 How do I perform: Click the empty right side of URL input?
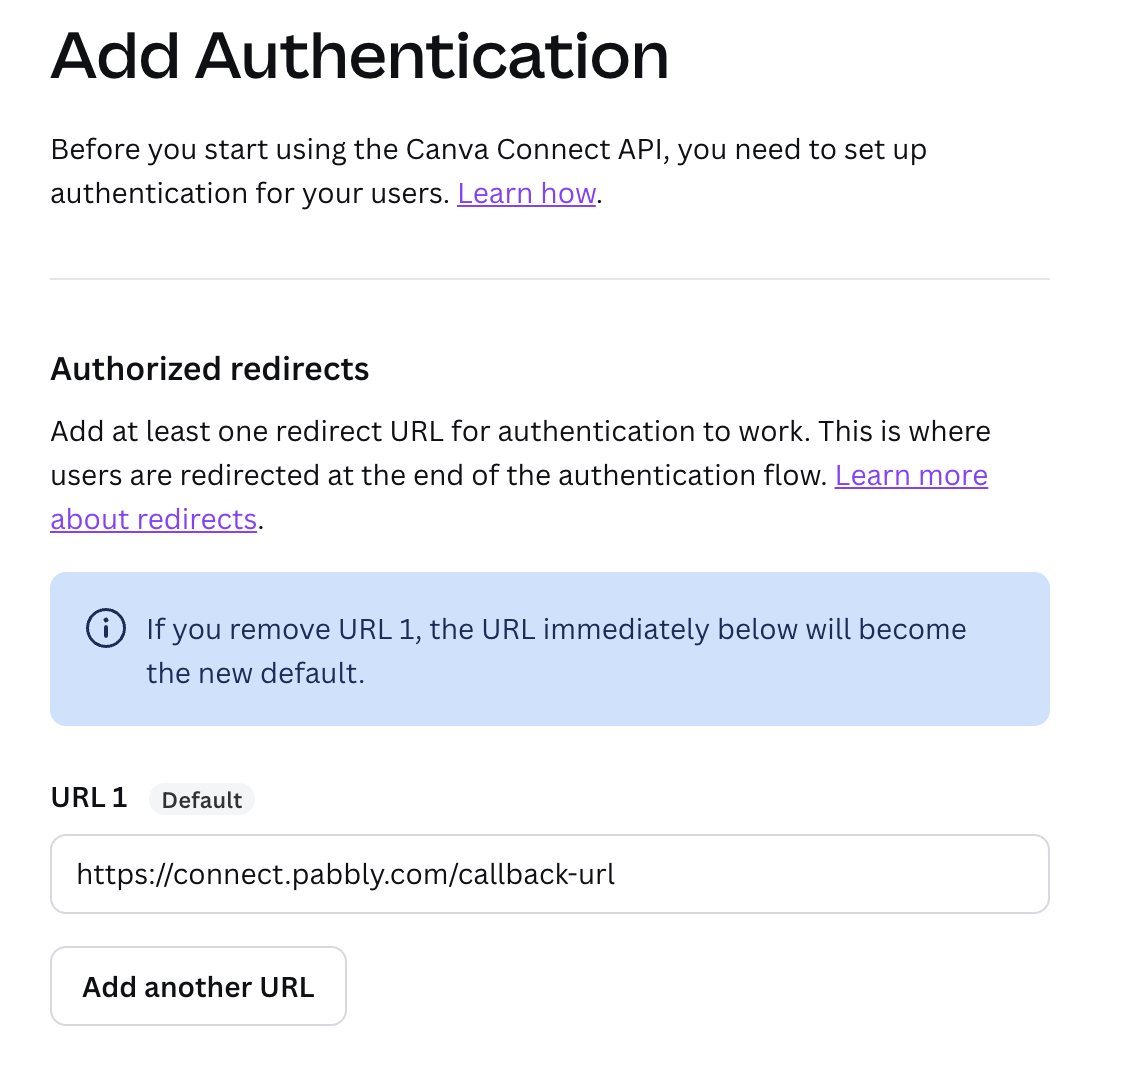(x=830, y=874)
